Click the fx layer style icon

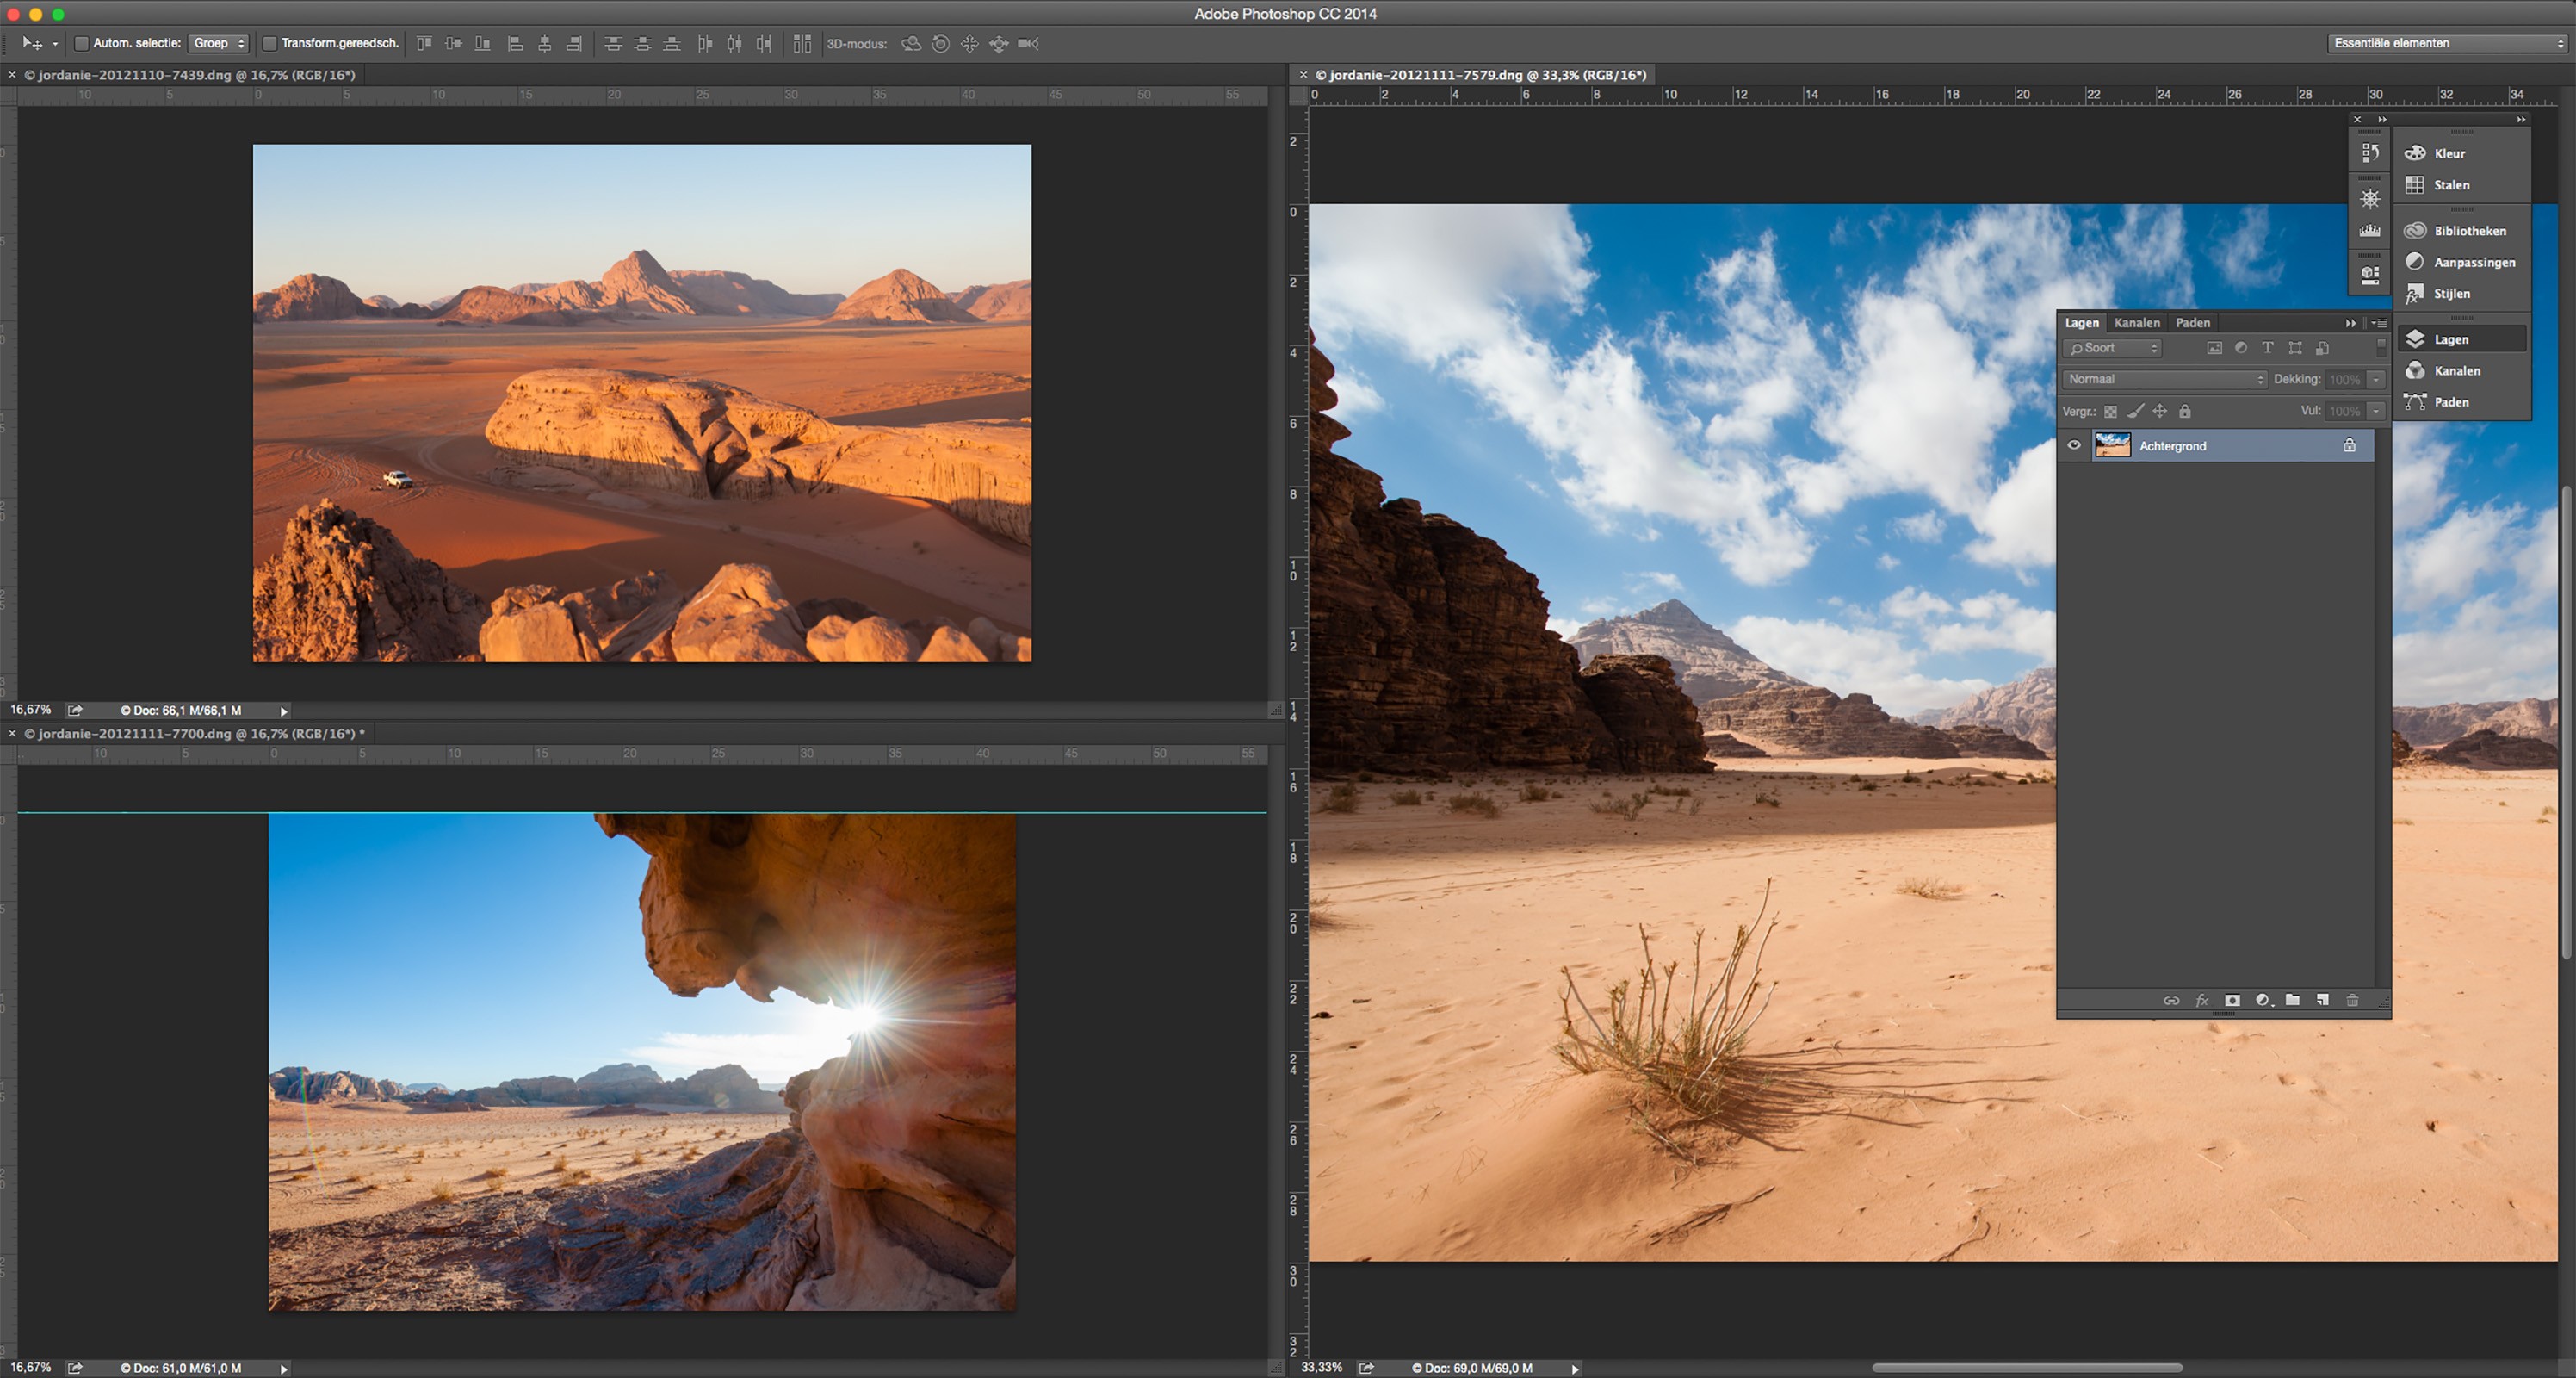click(x=2202, y=1000)
